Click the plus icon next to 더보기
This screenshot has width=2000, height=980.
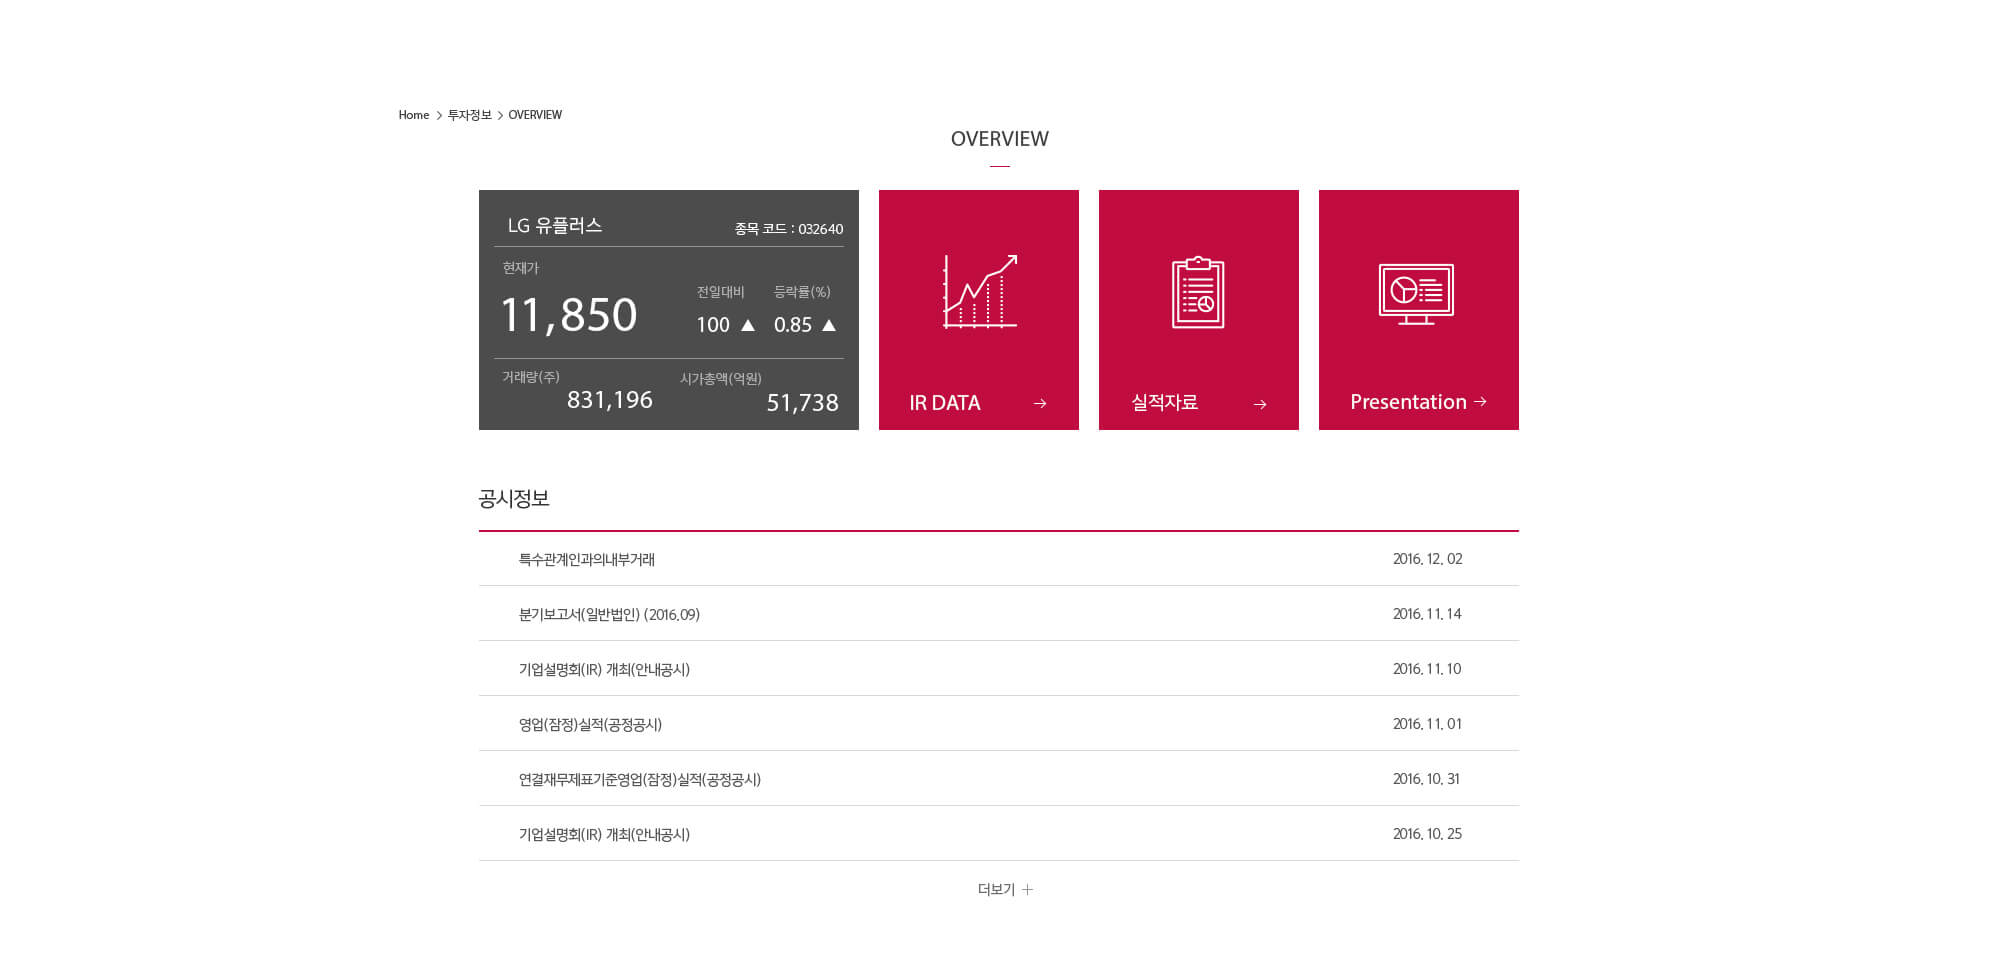(1027, 889)
